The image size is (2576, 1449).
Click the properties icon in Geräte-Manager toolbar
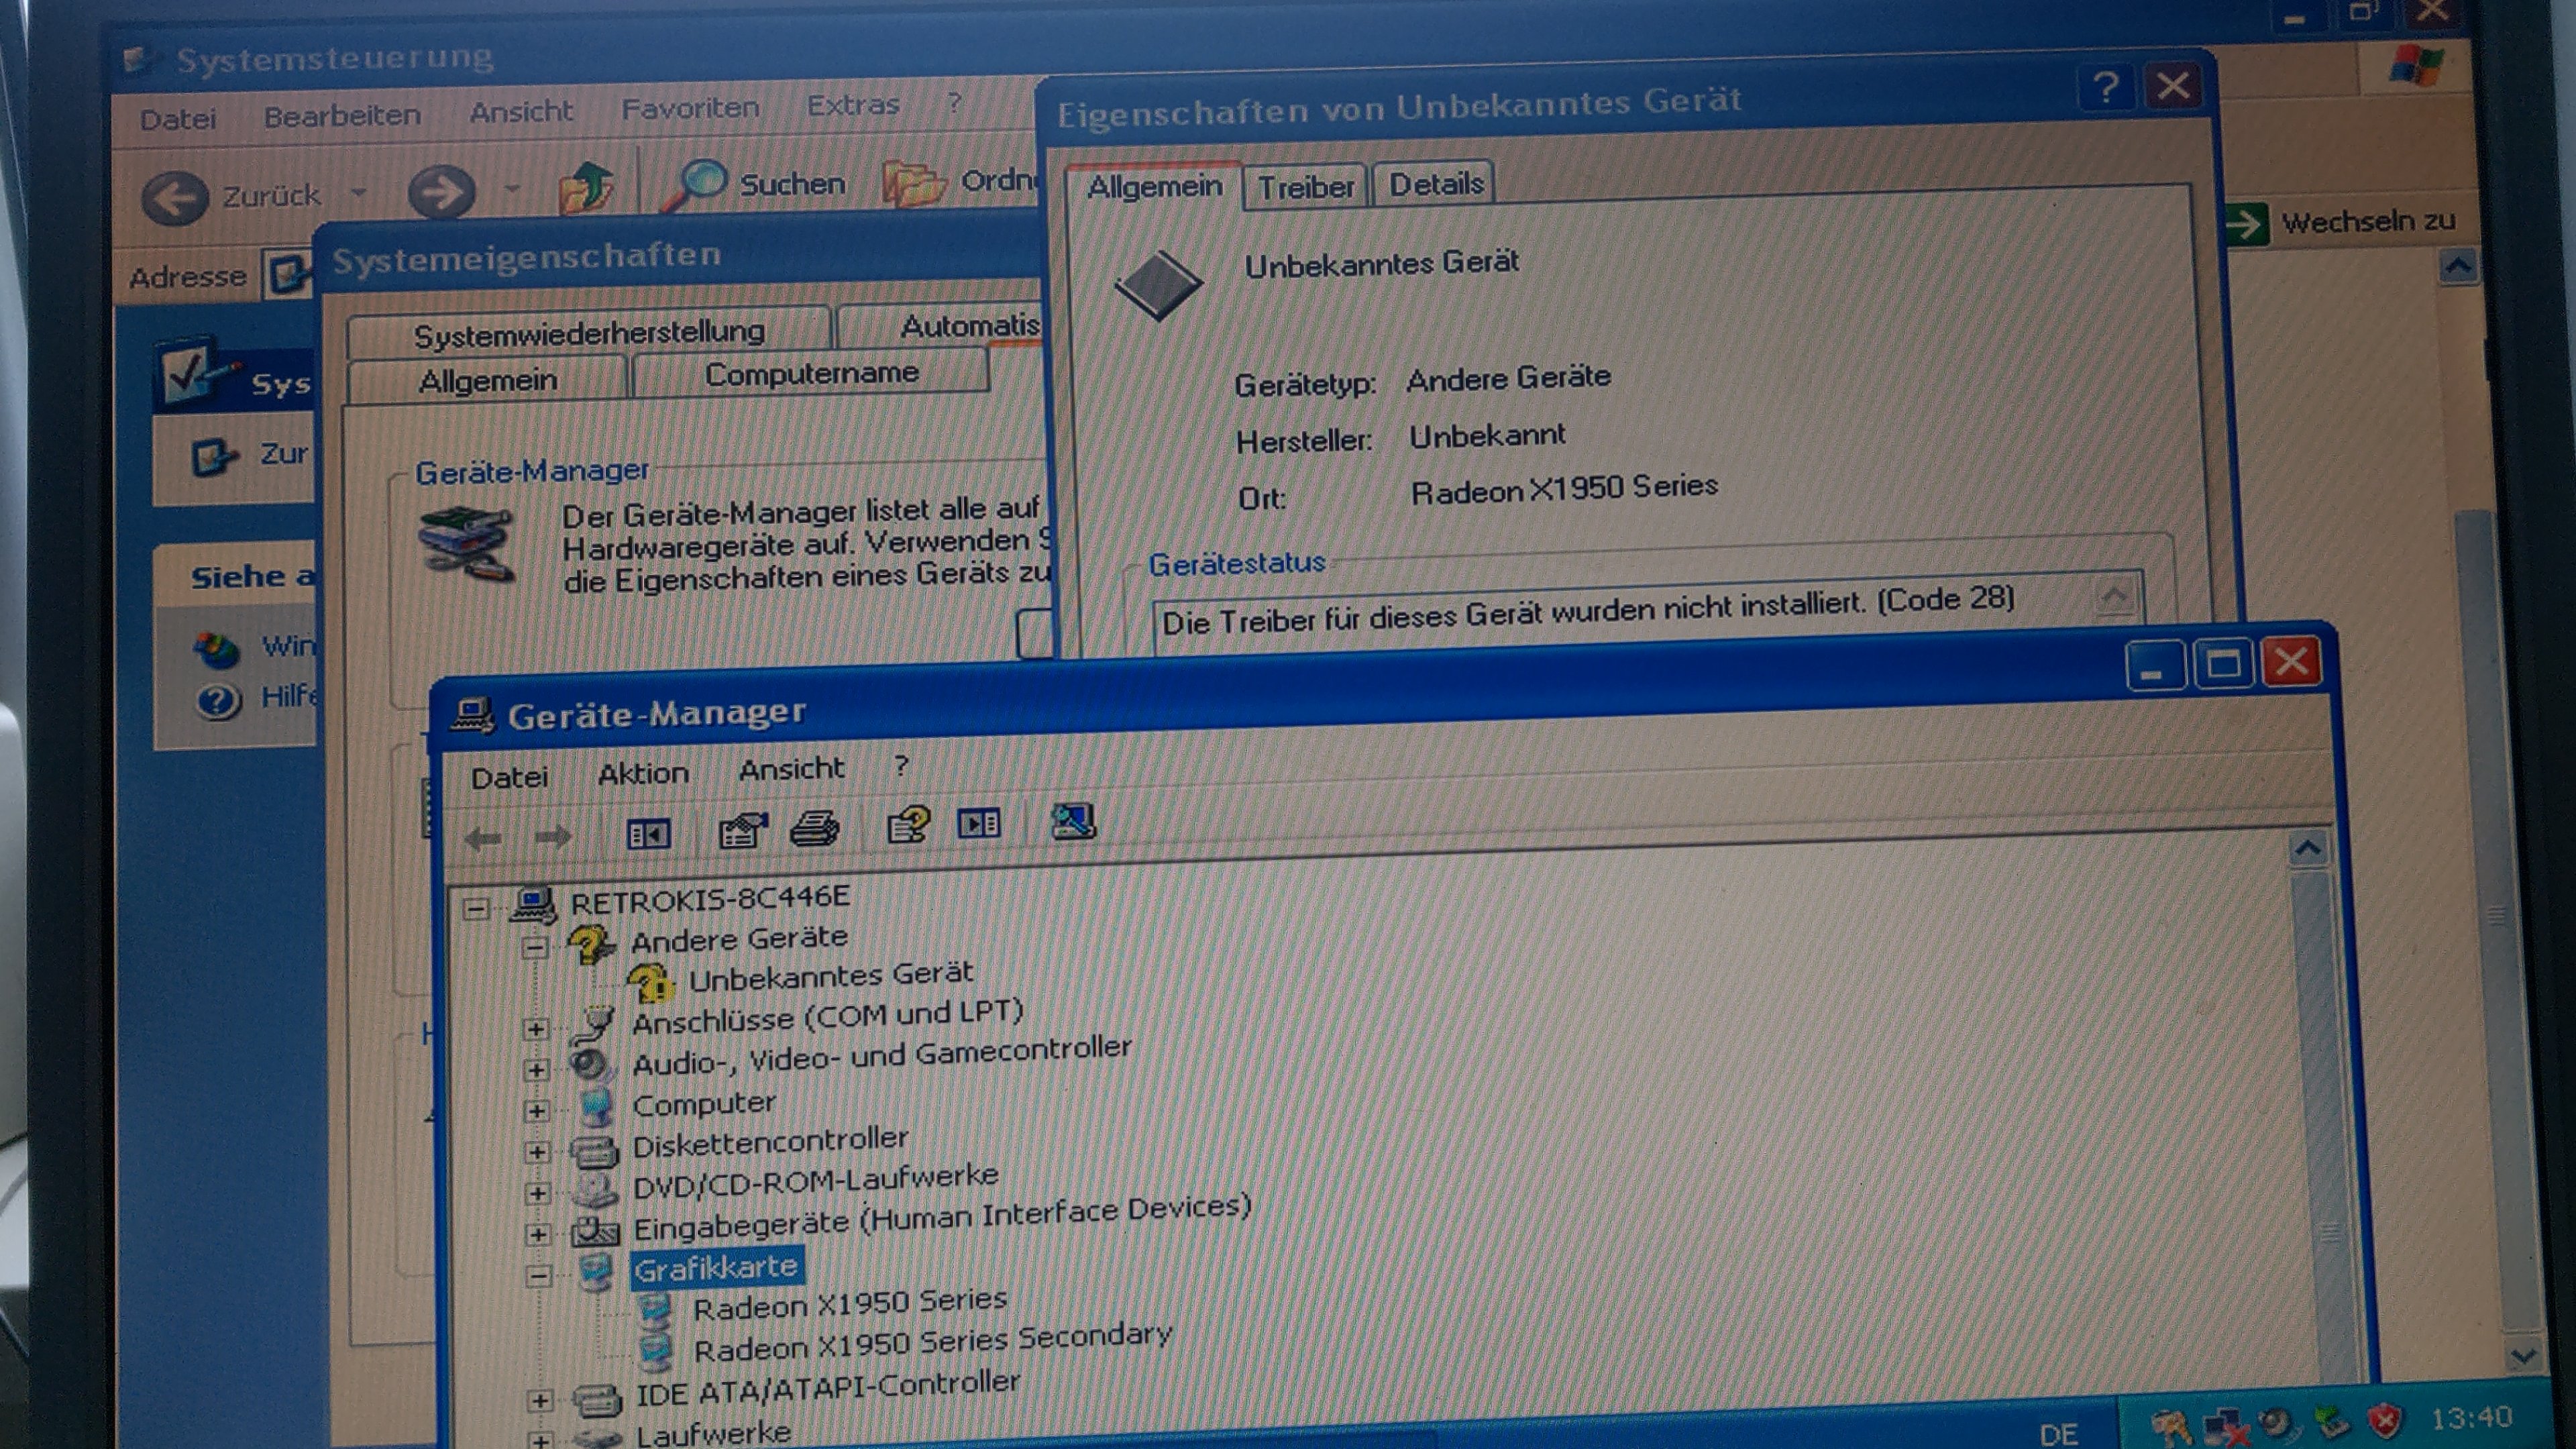(x=742, y=830)
